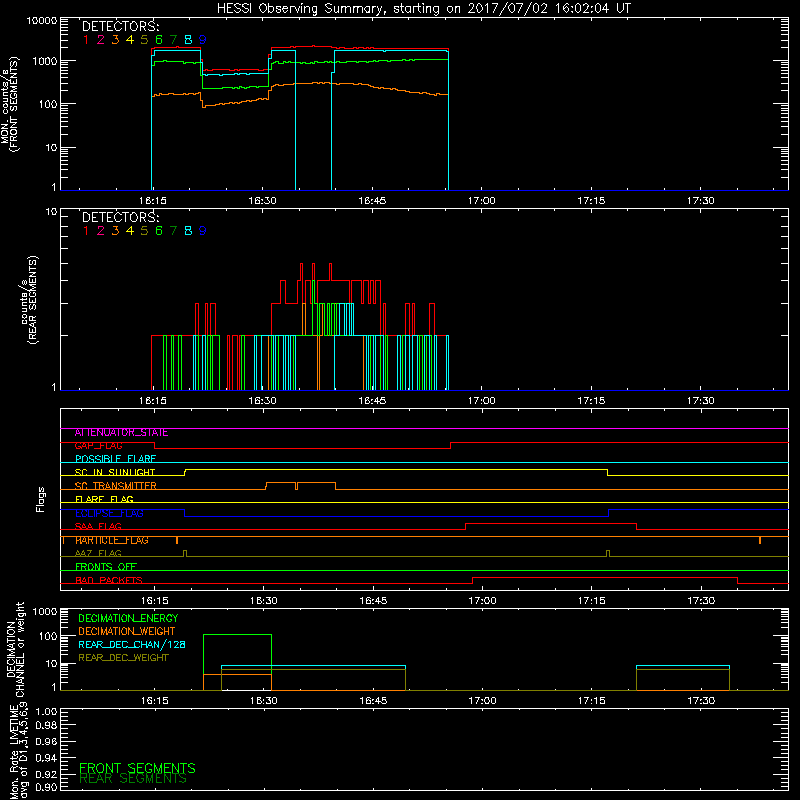Select the BAD_PACKETS flag label
The height and width of the screenshot is (800, 800).
point(109,580)
